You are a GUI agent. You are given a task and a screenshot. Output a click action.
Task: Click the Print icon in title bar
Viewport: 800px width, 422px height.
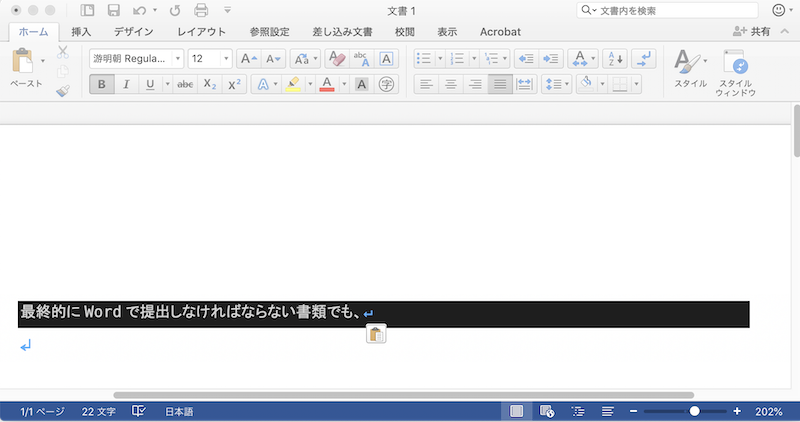(201, 10)
